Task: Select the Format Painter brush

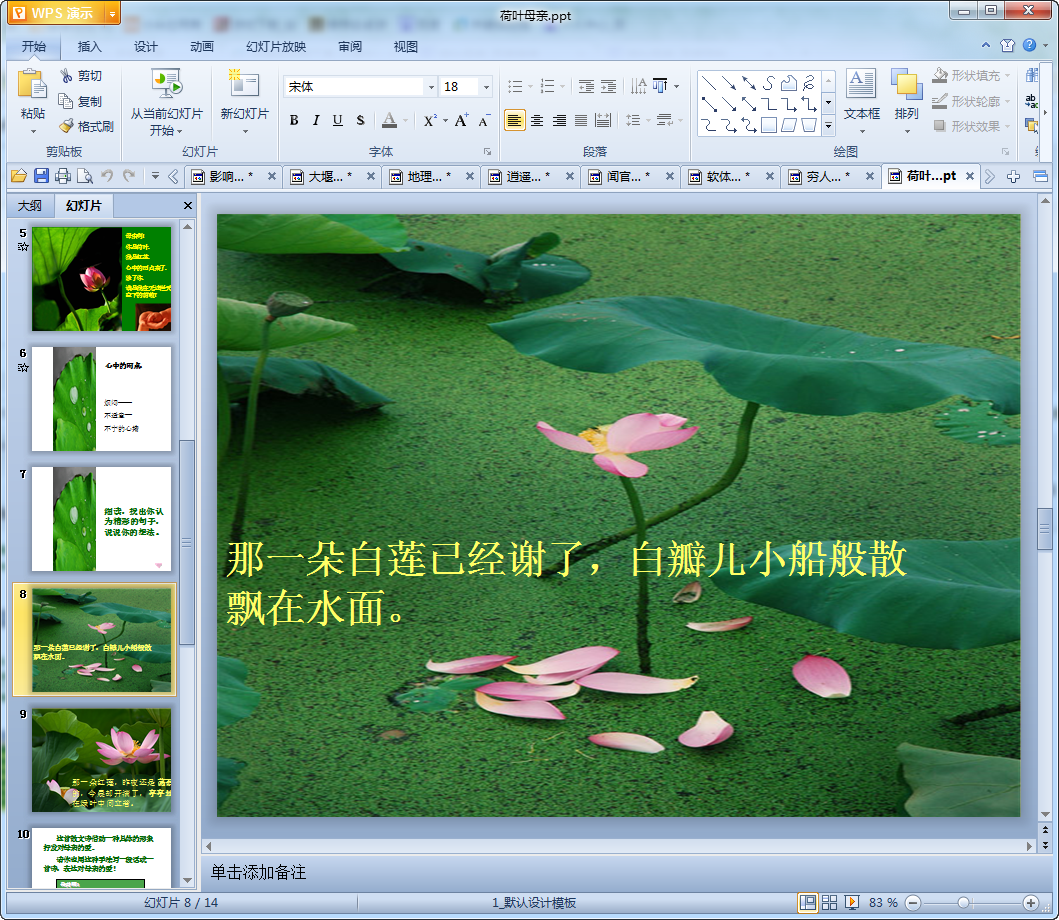Action: point(66,126)
